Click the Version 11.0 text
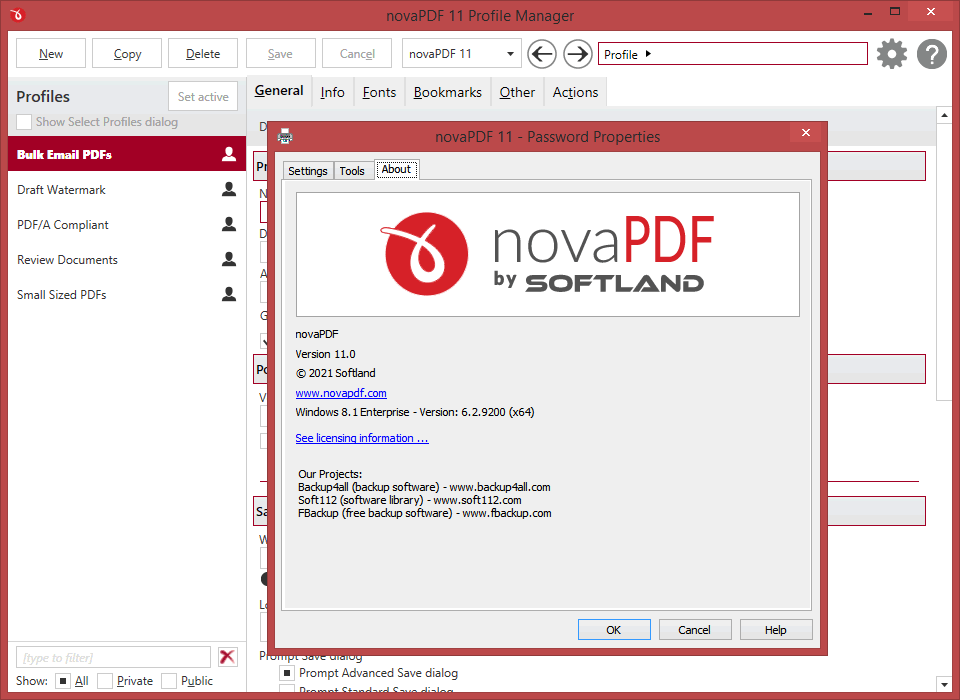The height and width of the screenshot is (700, 960). pyautogui.click(x=325, y=354)
